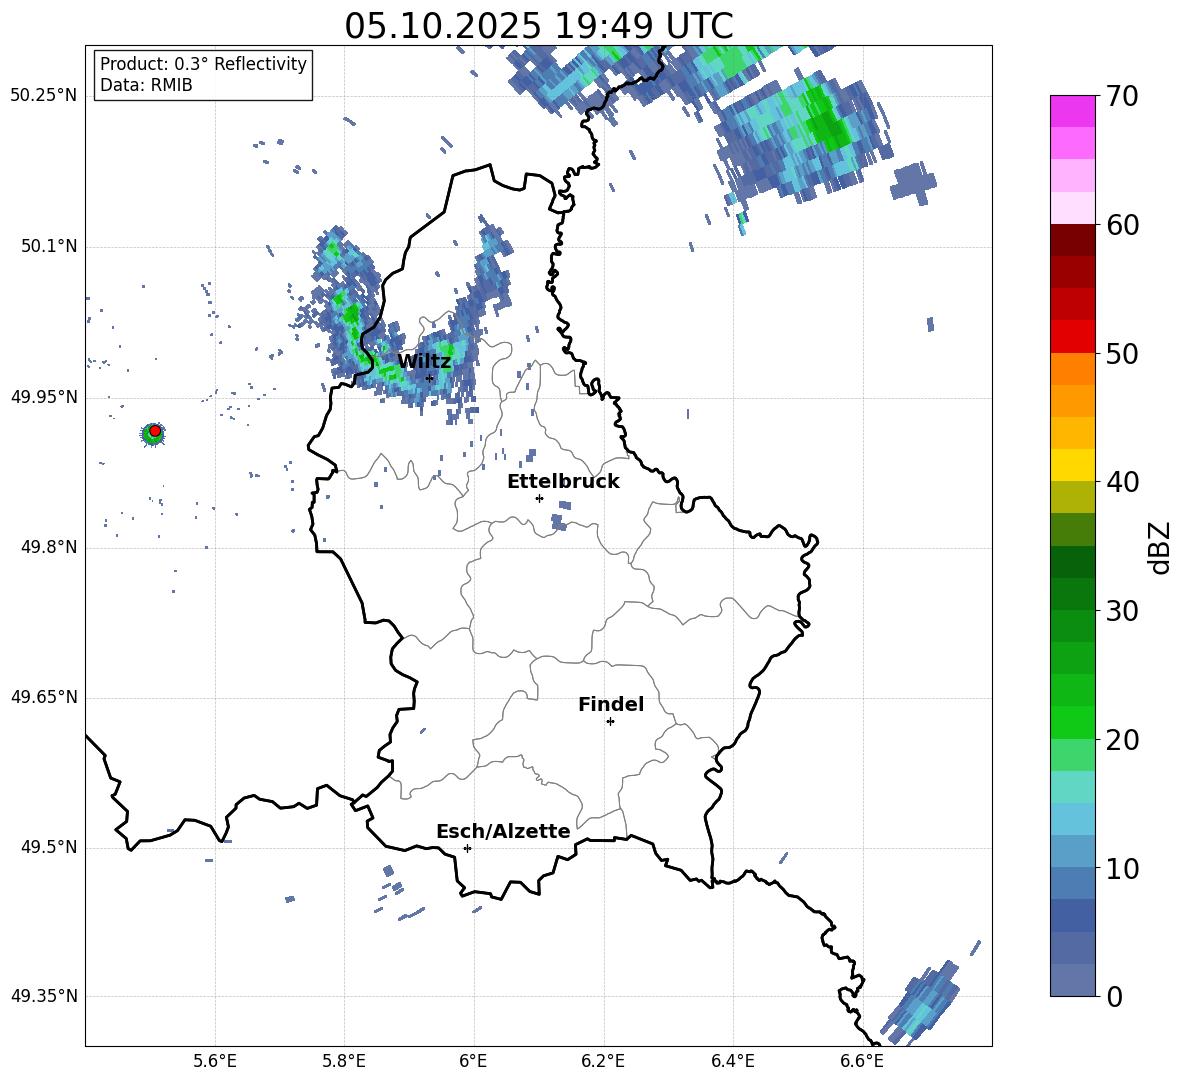Pick the orange swatch just below 50 dBZ

coord(1072,369)
